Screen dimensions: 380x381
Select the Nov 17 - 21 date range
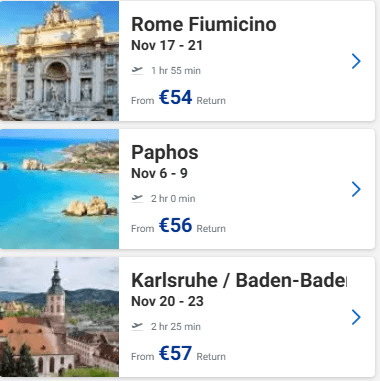pos(167,45)
